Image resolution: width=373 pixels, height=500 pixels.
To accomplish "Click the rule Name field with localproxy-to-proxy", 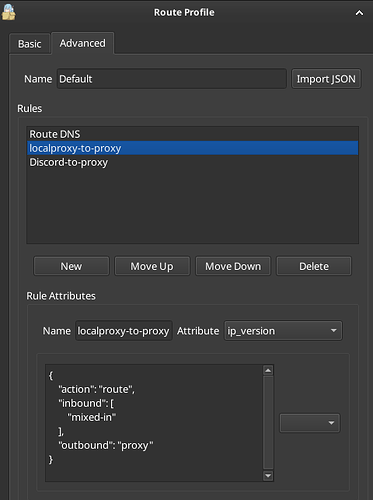I will point(124,331).
